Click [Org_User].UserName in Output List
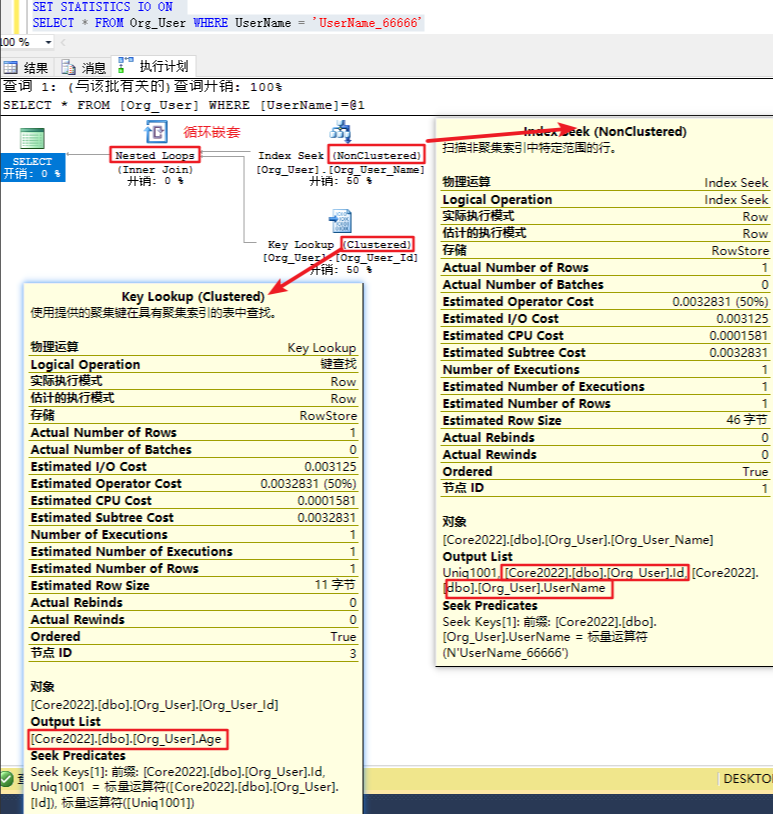Image resolution: width=773 pixels, height=814 pixels. pyautogui.click(x=525, y=588)
